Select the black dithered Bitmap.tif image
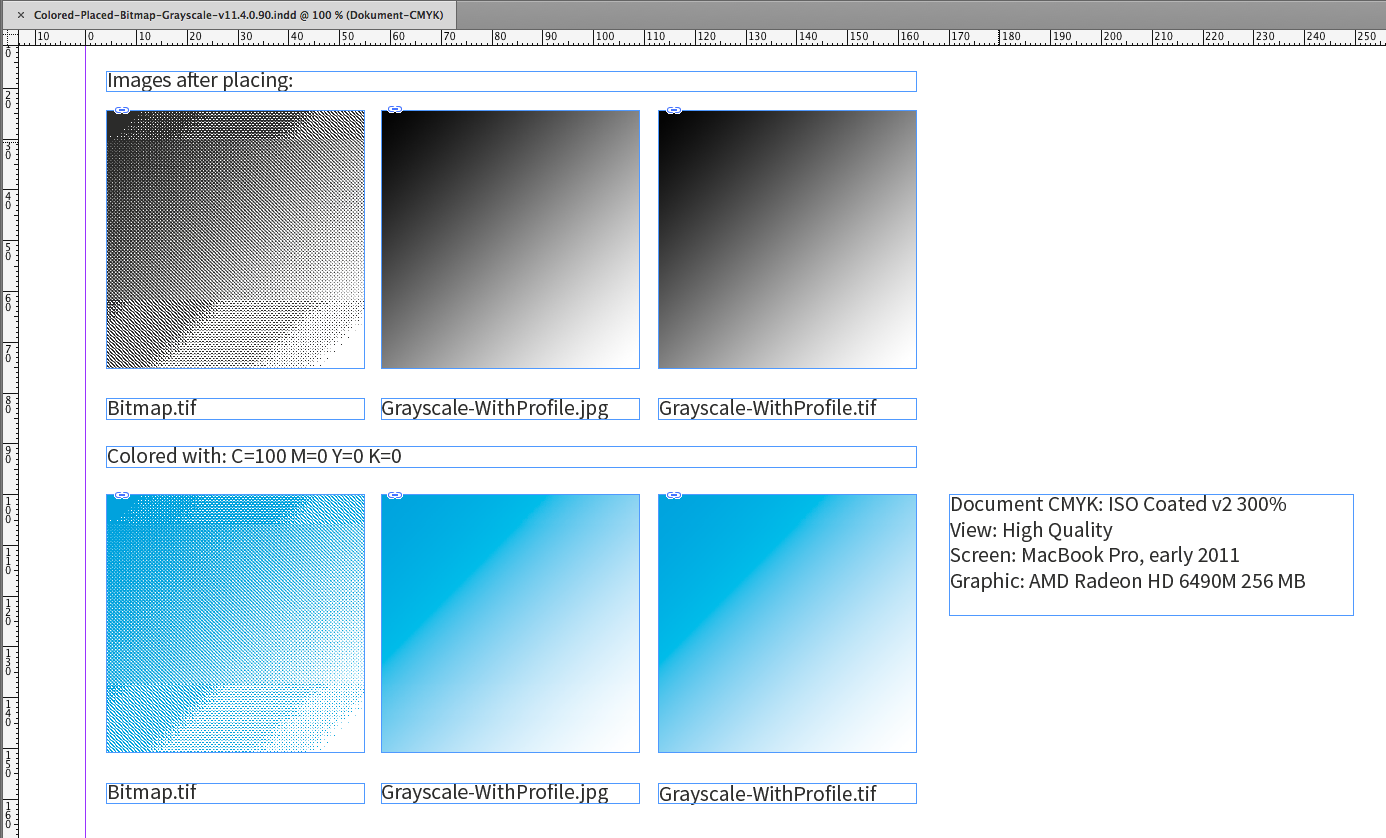1386x838 pixels. (235, 239)
